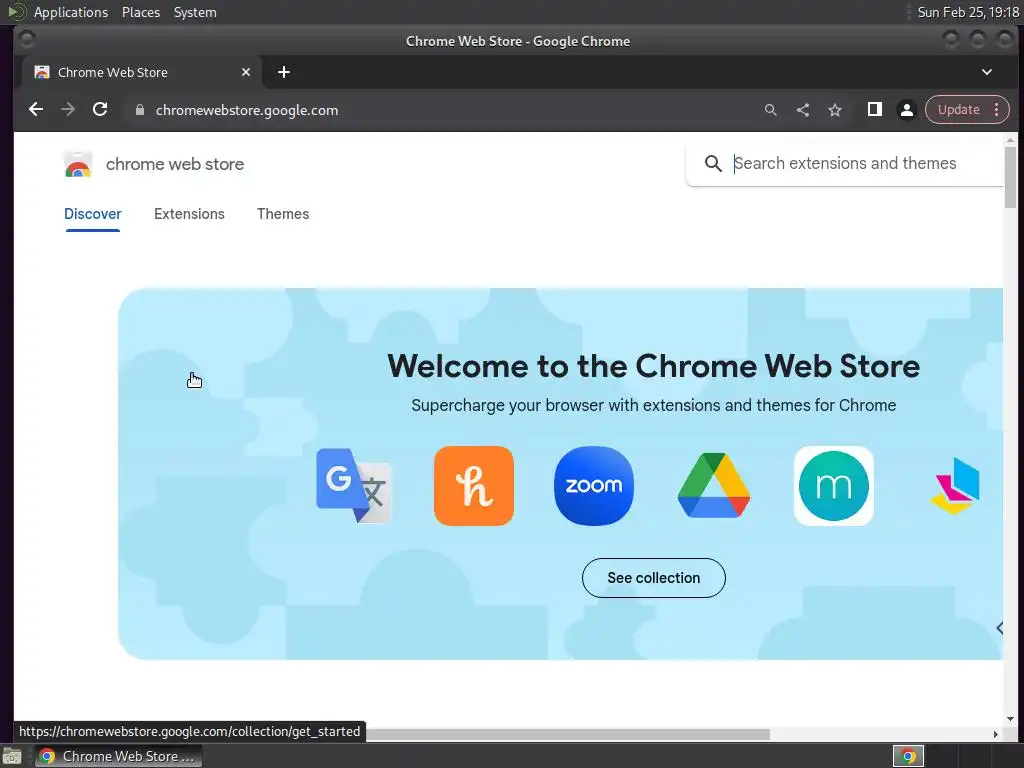Open the Places menu
Image resolution: width=1024 pixels, height=768 pixels.
click(140, 12)
